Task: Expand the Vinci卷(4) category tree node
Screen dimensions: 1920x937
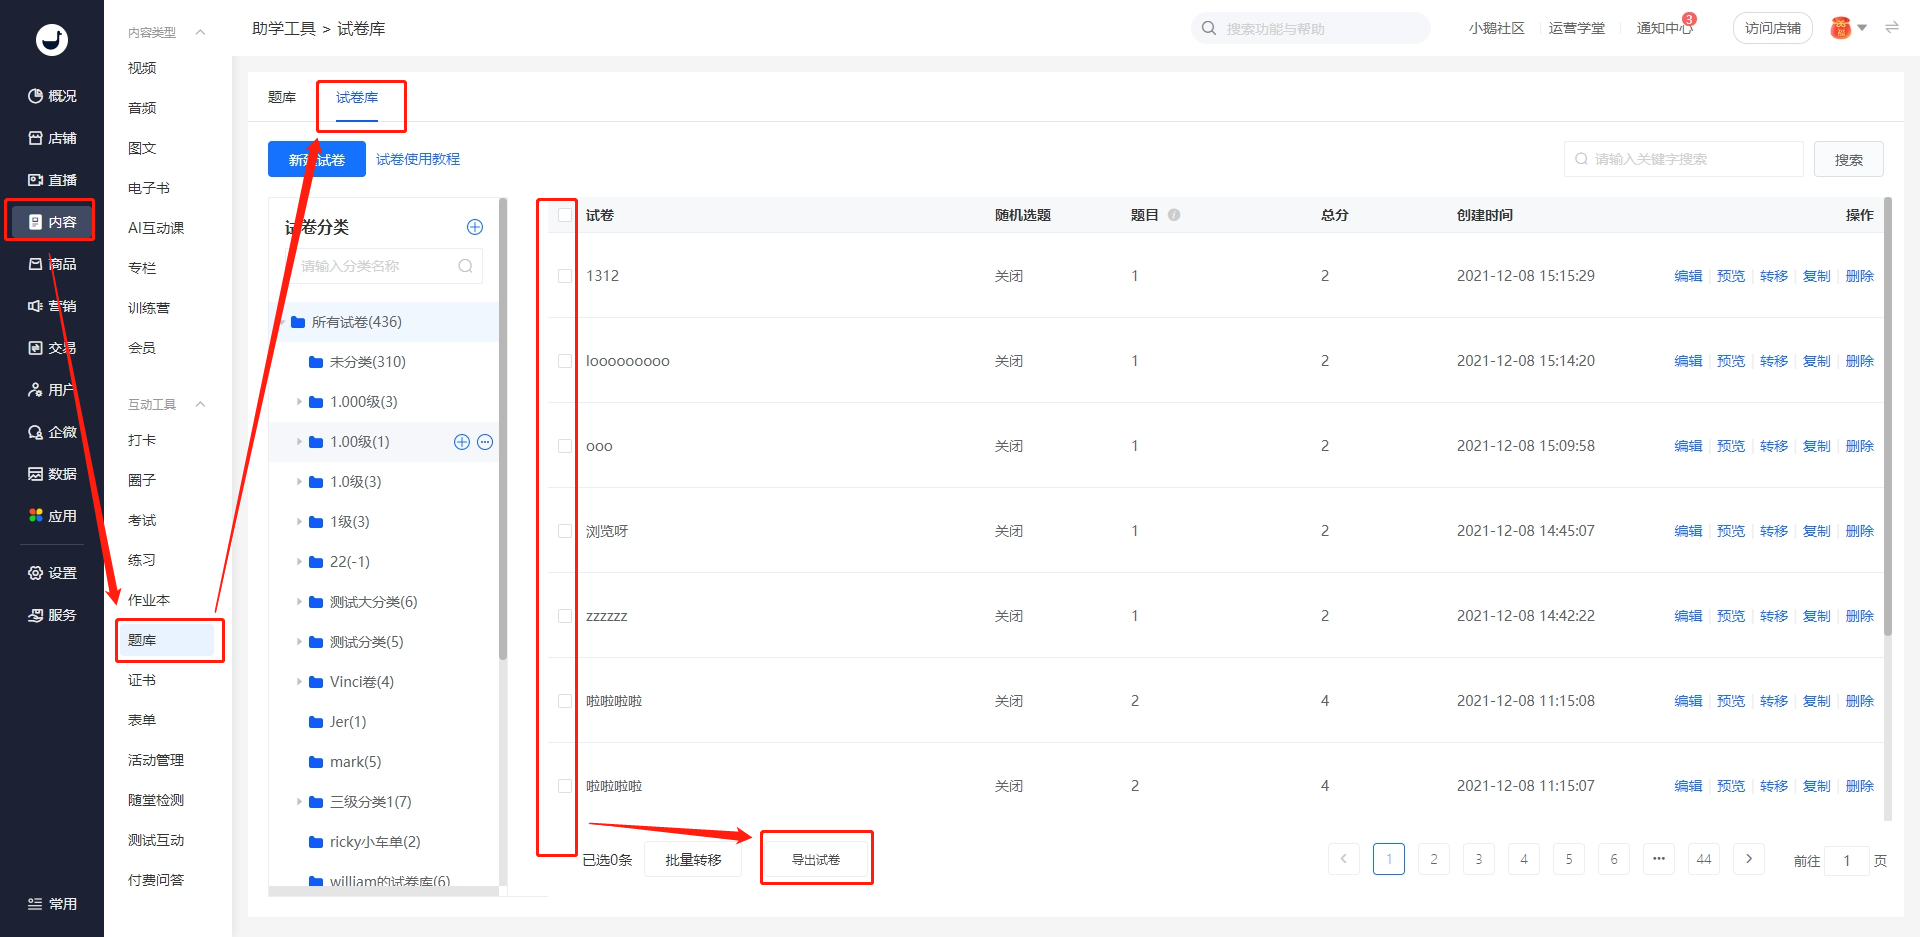Action: tap(299, 682)
